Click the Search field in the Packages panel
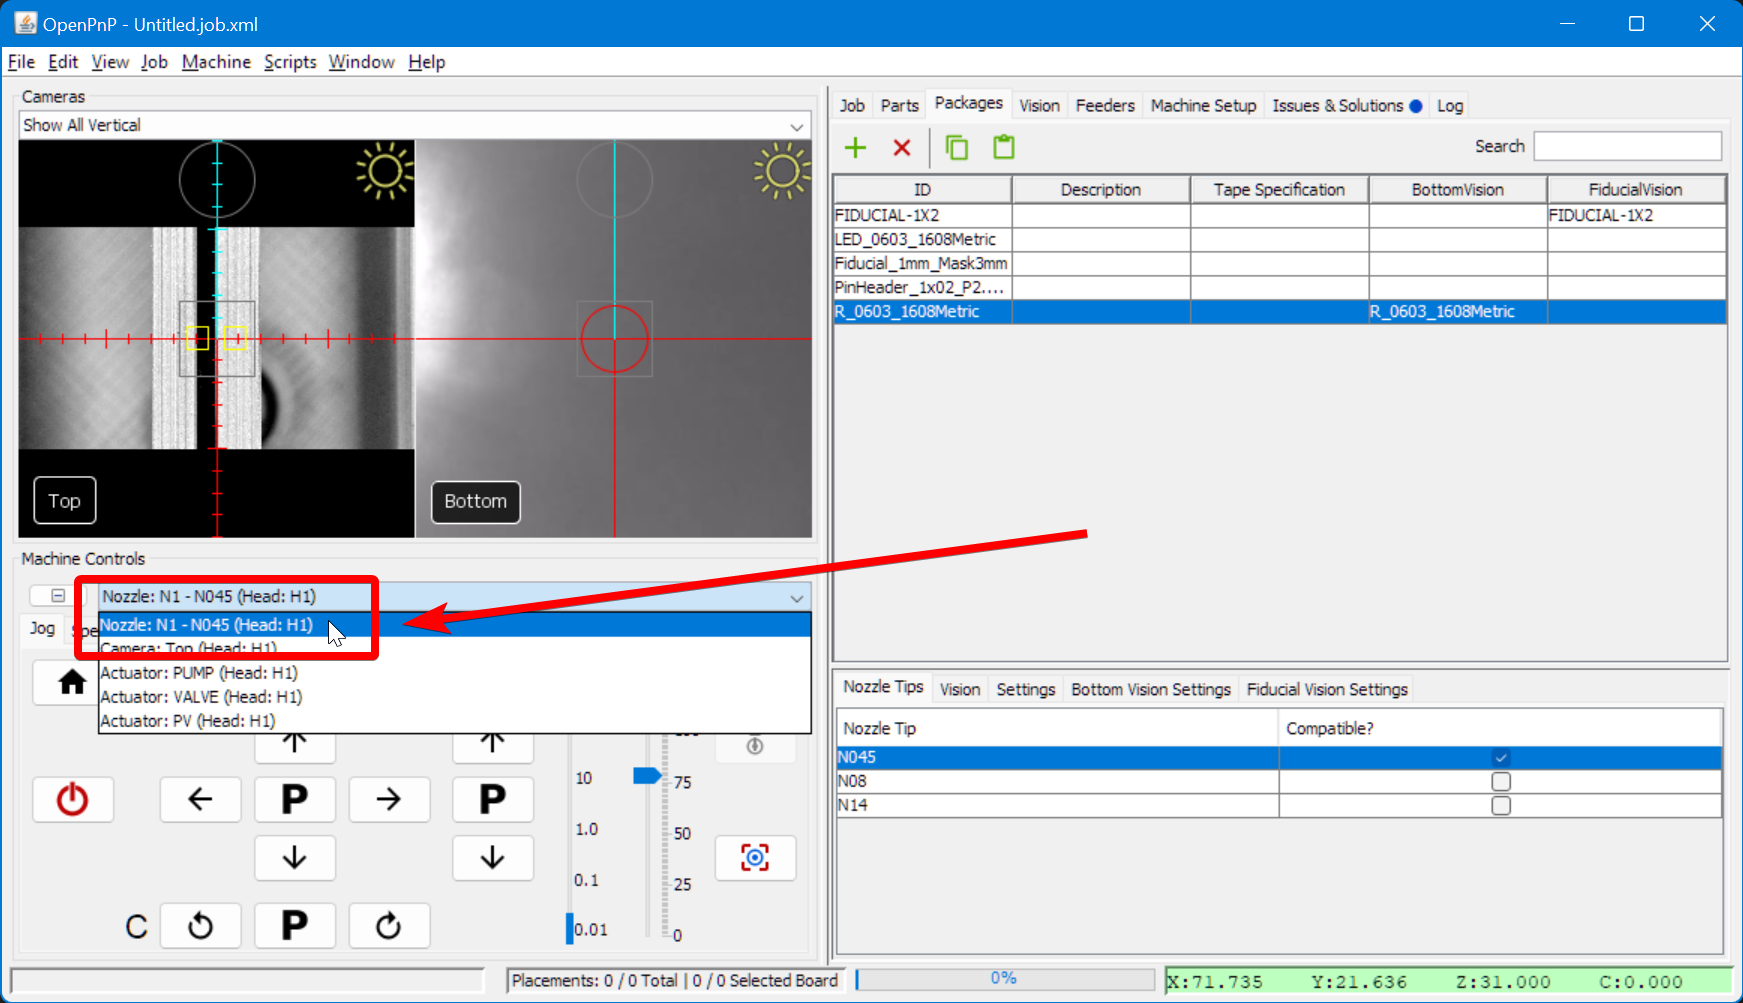This screenshot has height=1003, width=1743. (x=1627, y=145)
